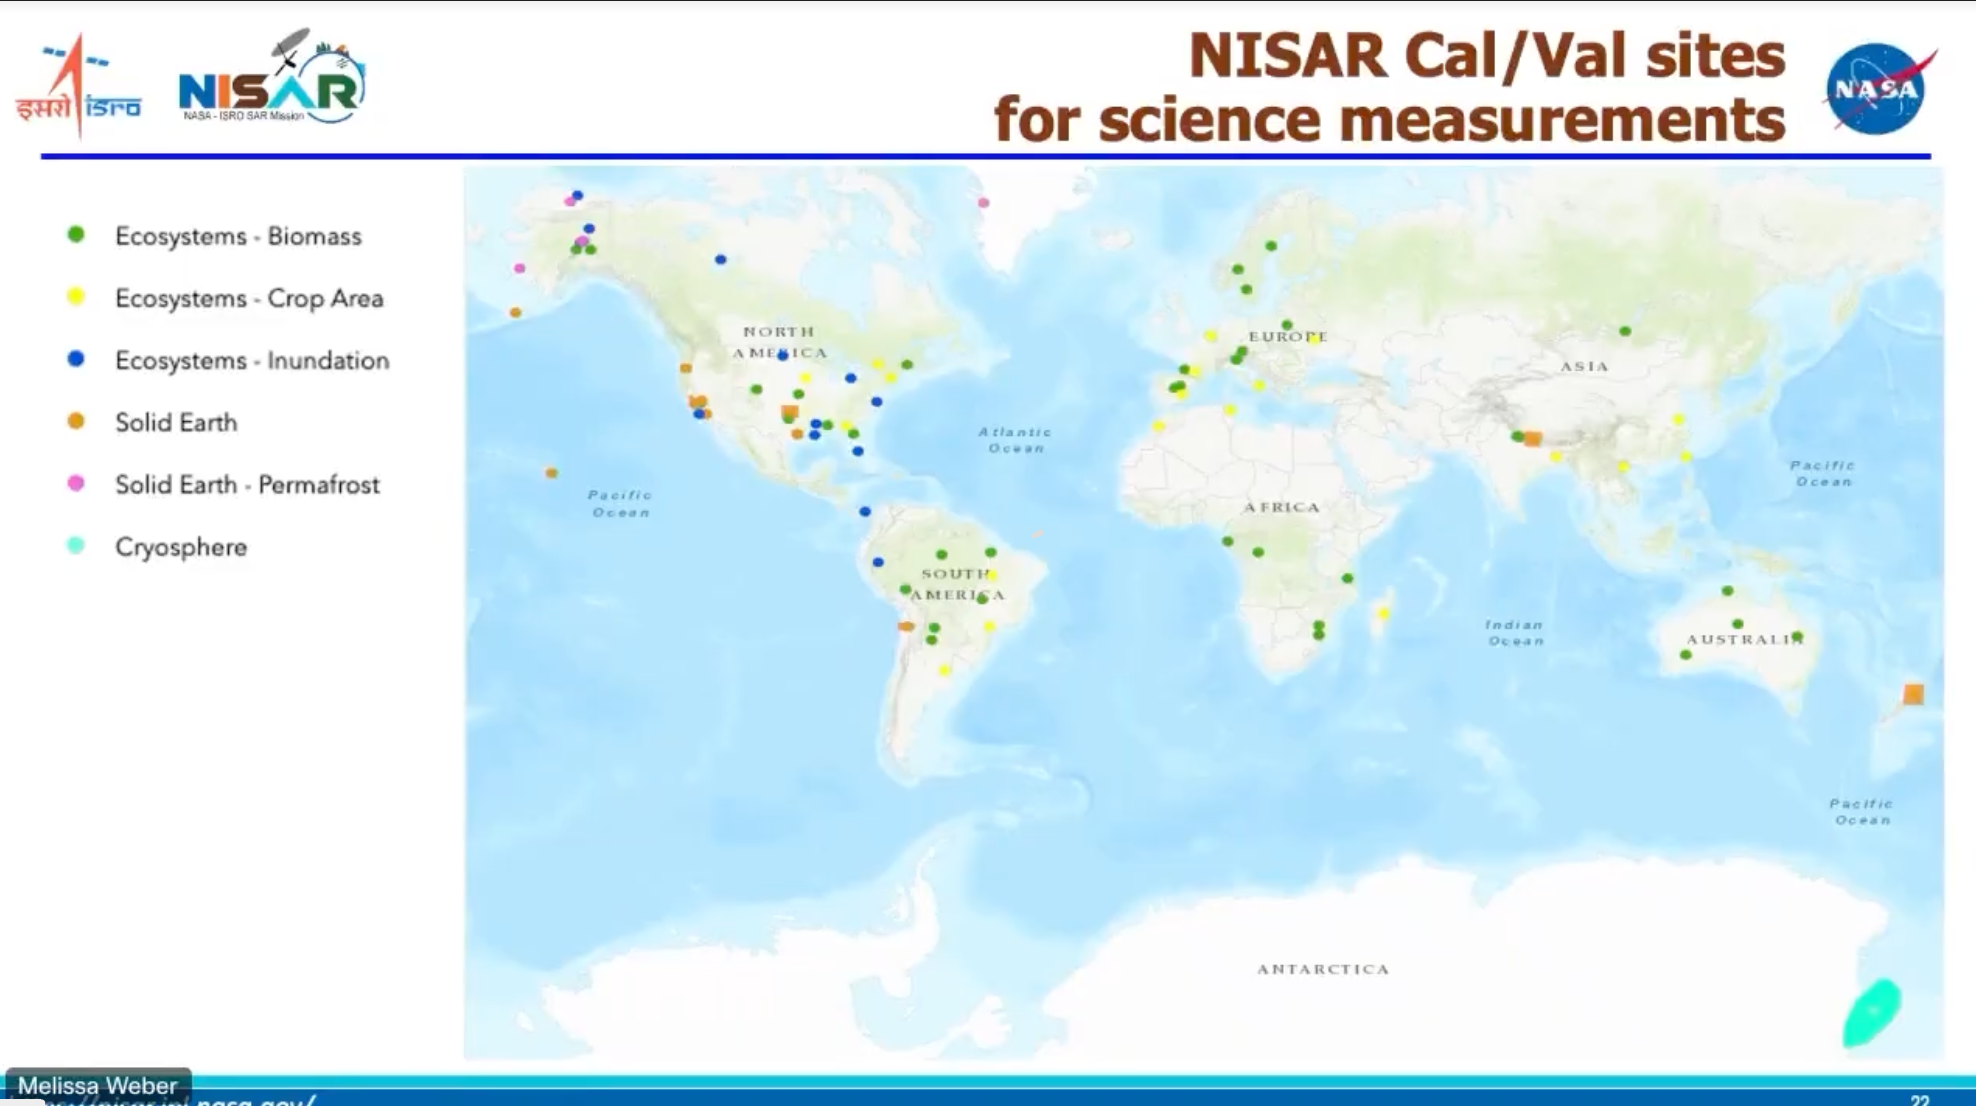Click the NORTH AMERICA map label

[x=780, y=342]
